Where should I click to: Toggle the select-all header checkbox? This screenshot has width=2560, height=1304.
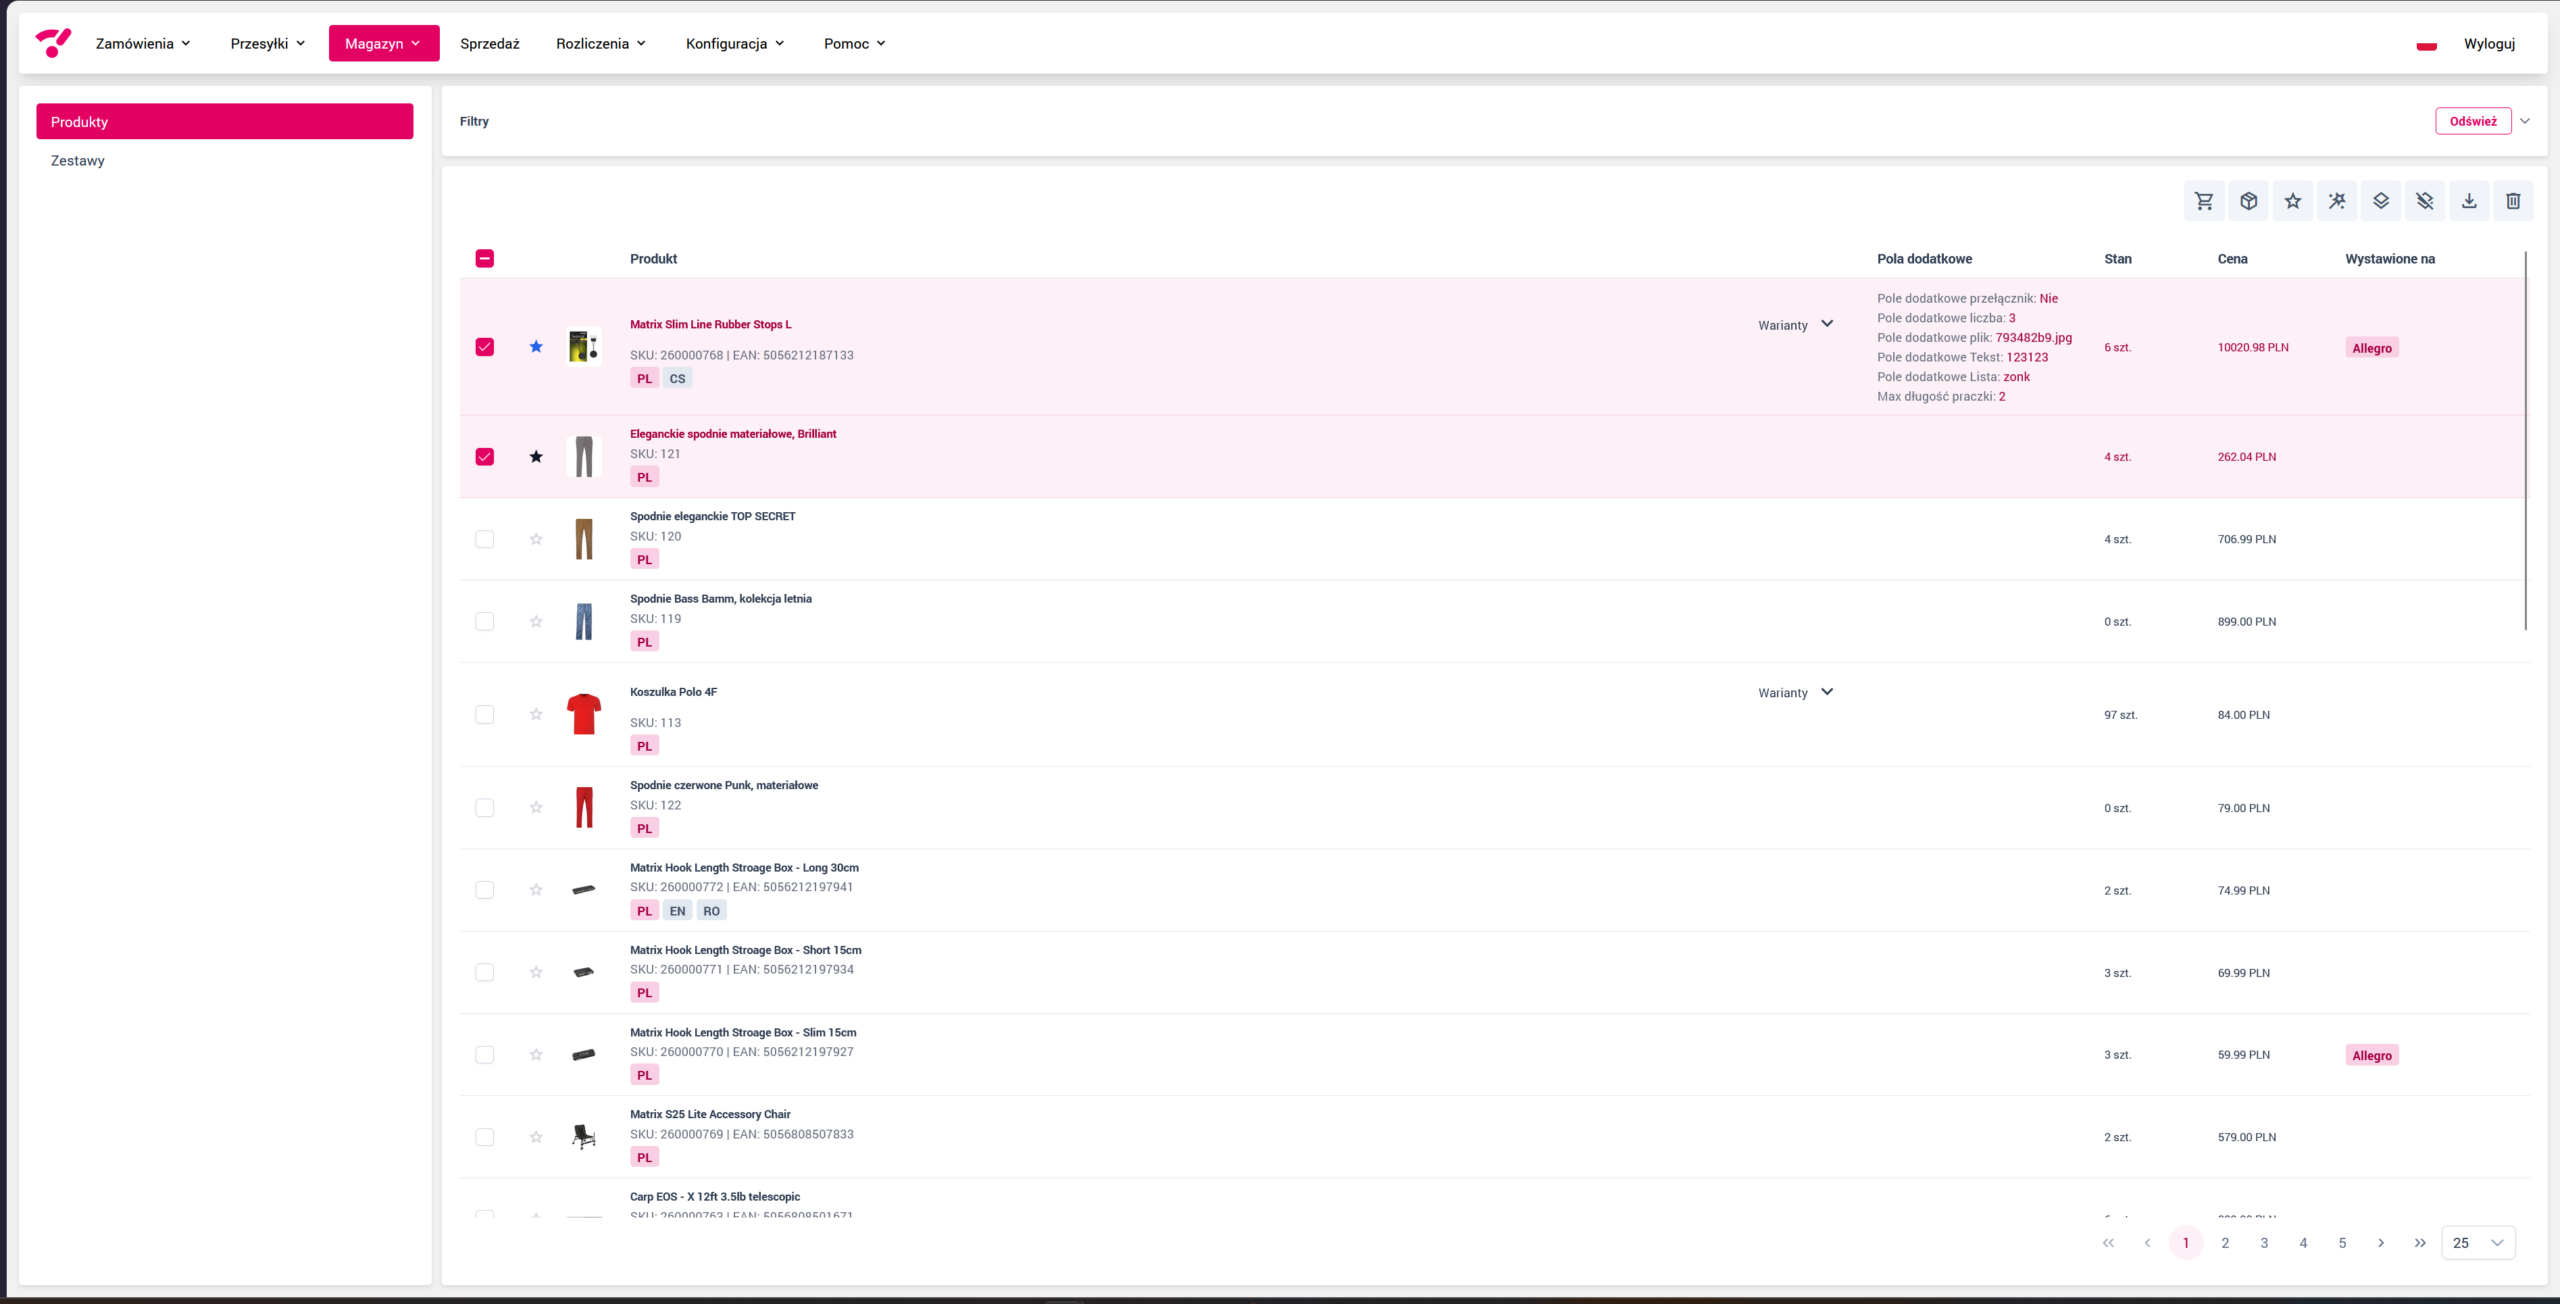(x=485, y=259)
